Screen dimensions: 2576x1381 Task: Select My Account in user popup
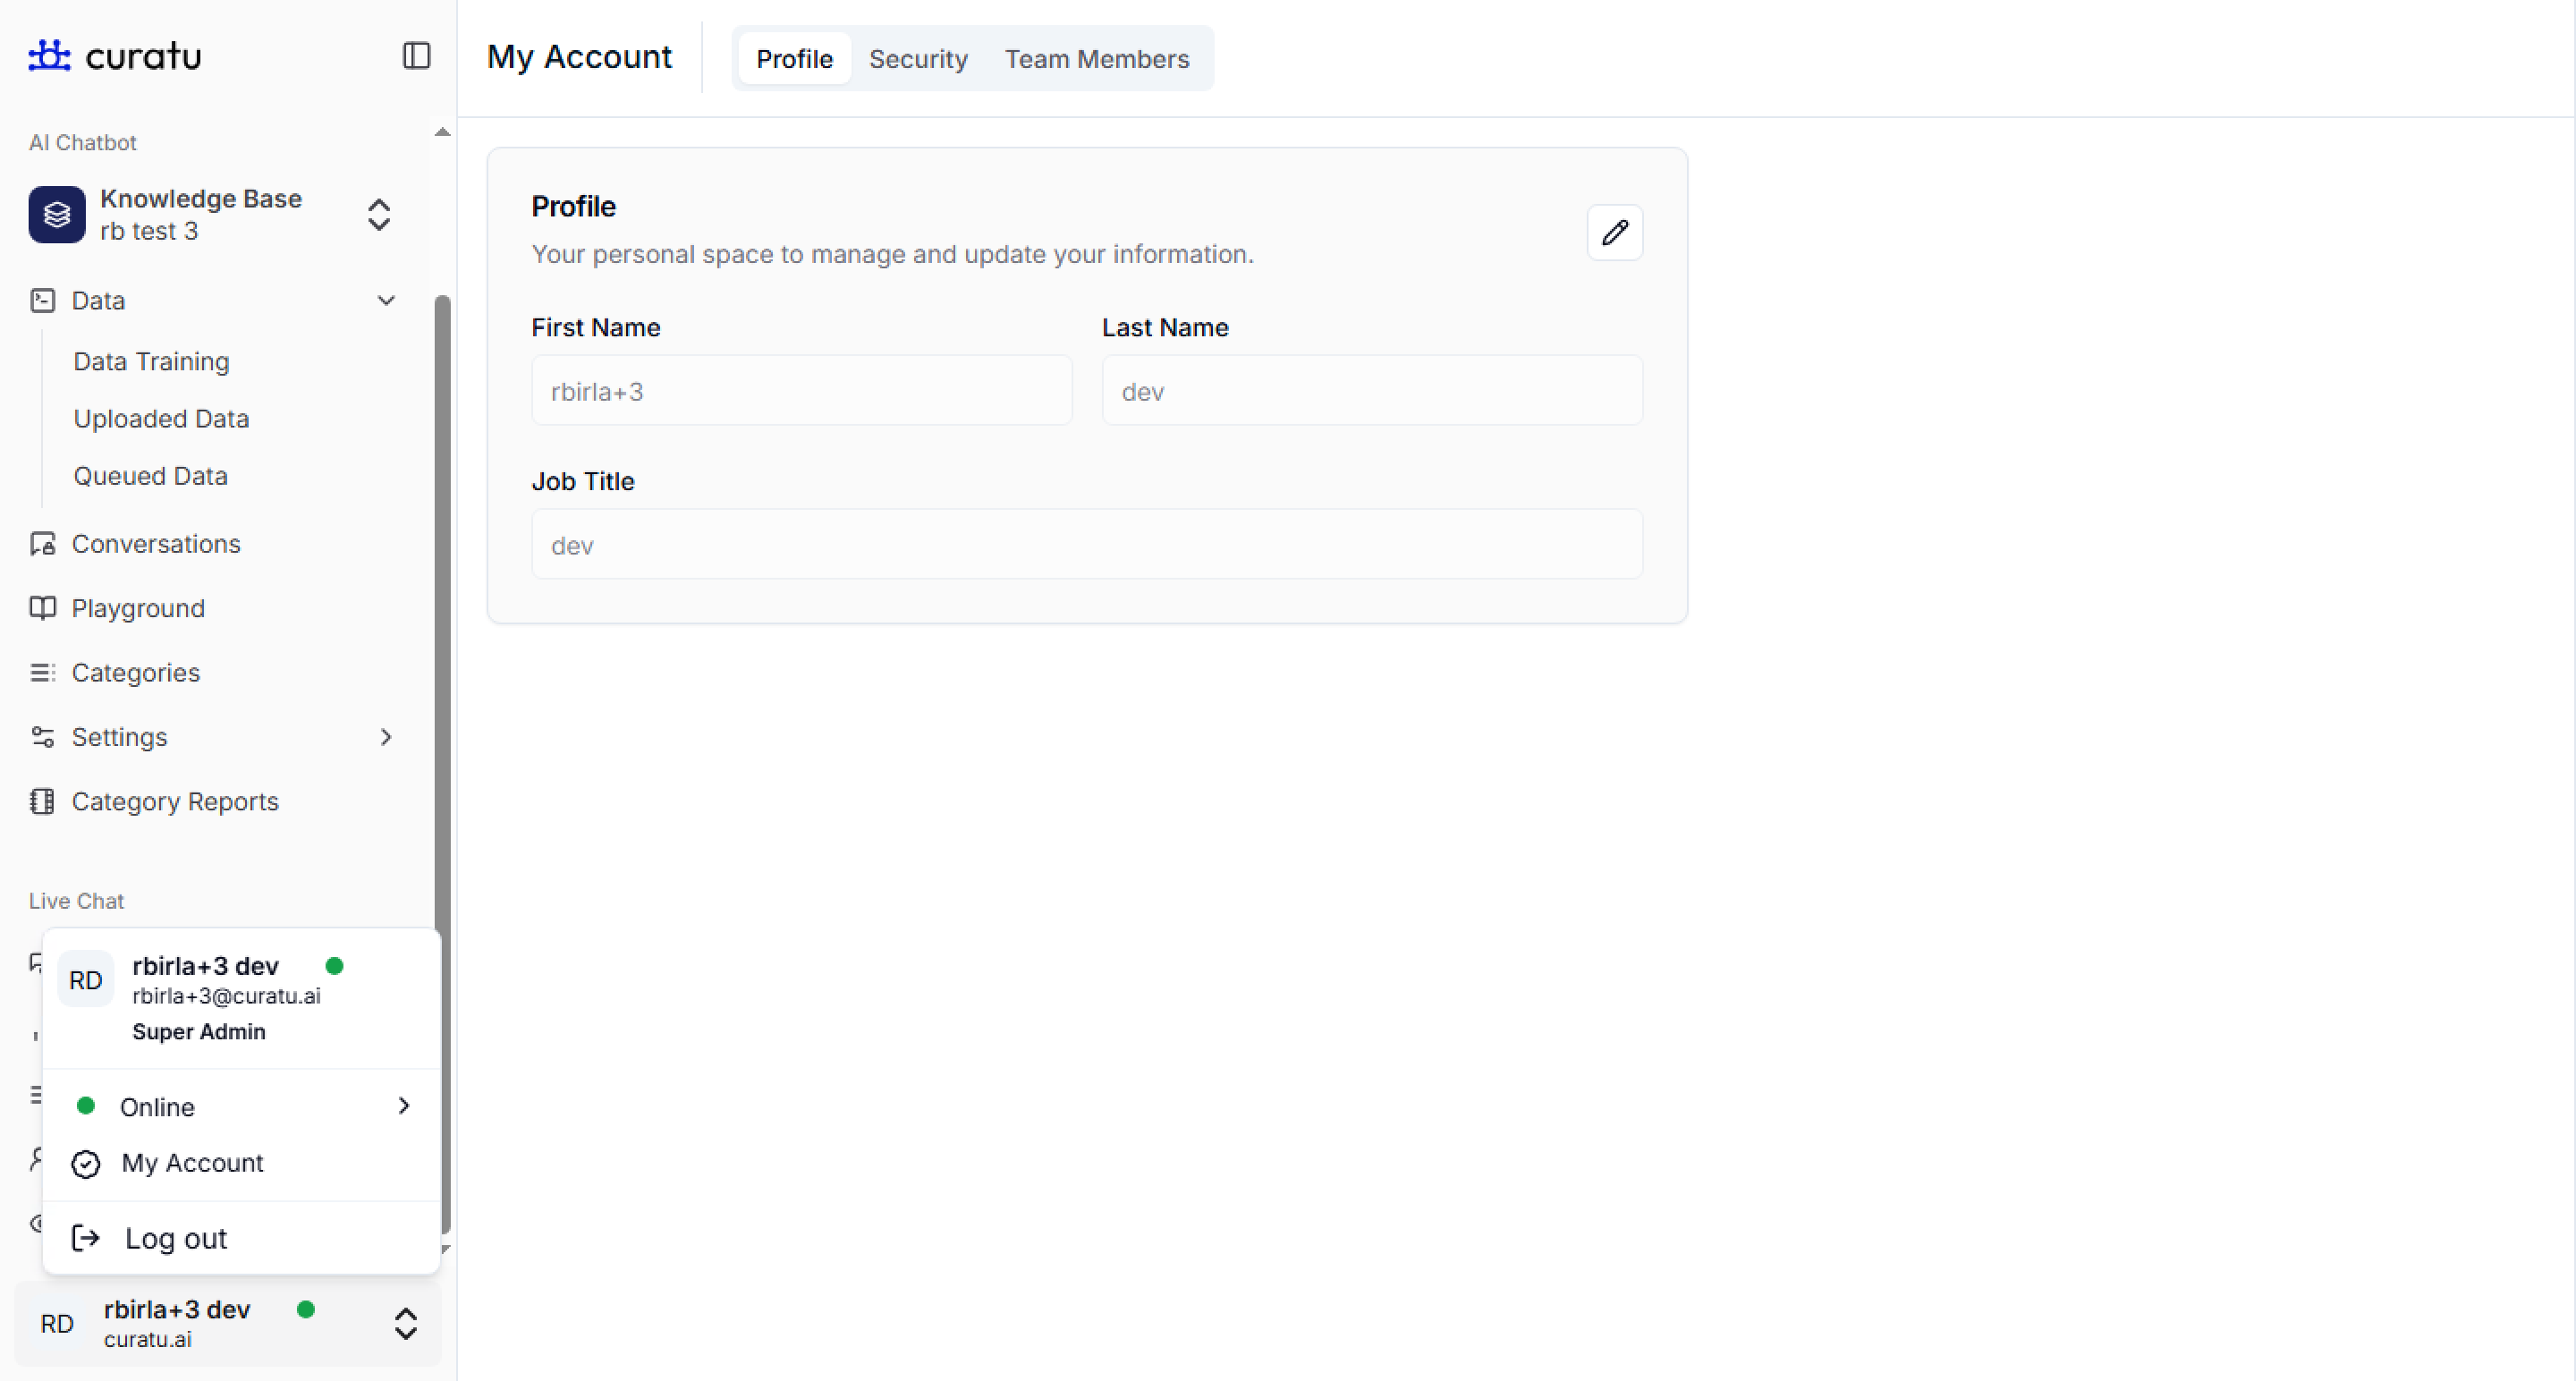coord(192,1163)
